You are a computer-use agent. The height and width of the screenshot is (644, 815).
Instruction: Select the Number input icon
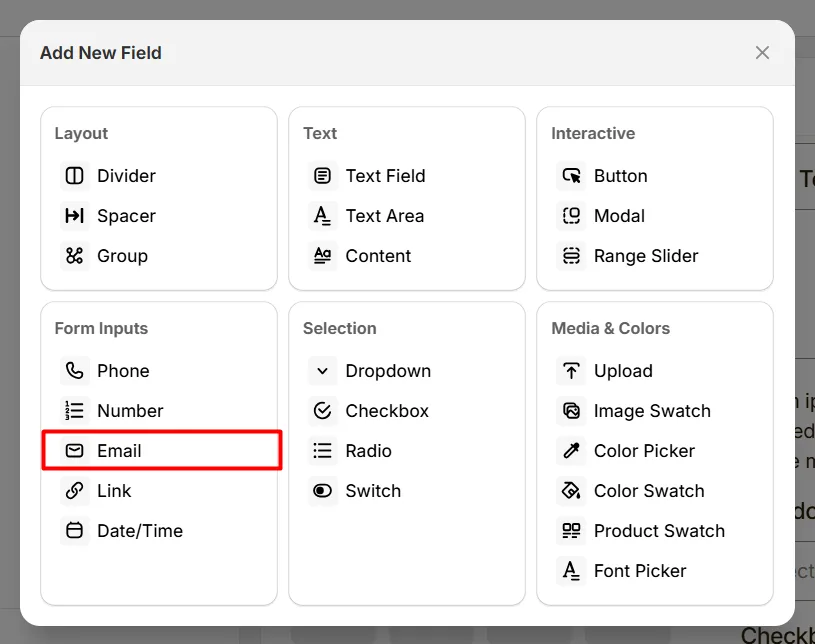74,411
